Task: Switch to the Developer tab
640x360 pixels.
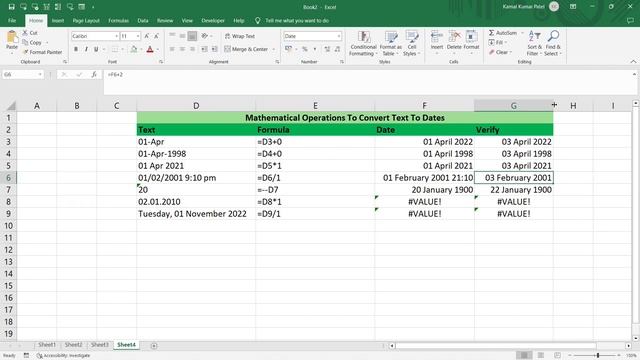Action: click(213, 20)
